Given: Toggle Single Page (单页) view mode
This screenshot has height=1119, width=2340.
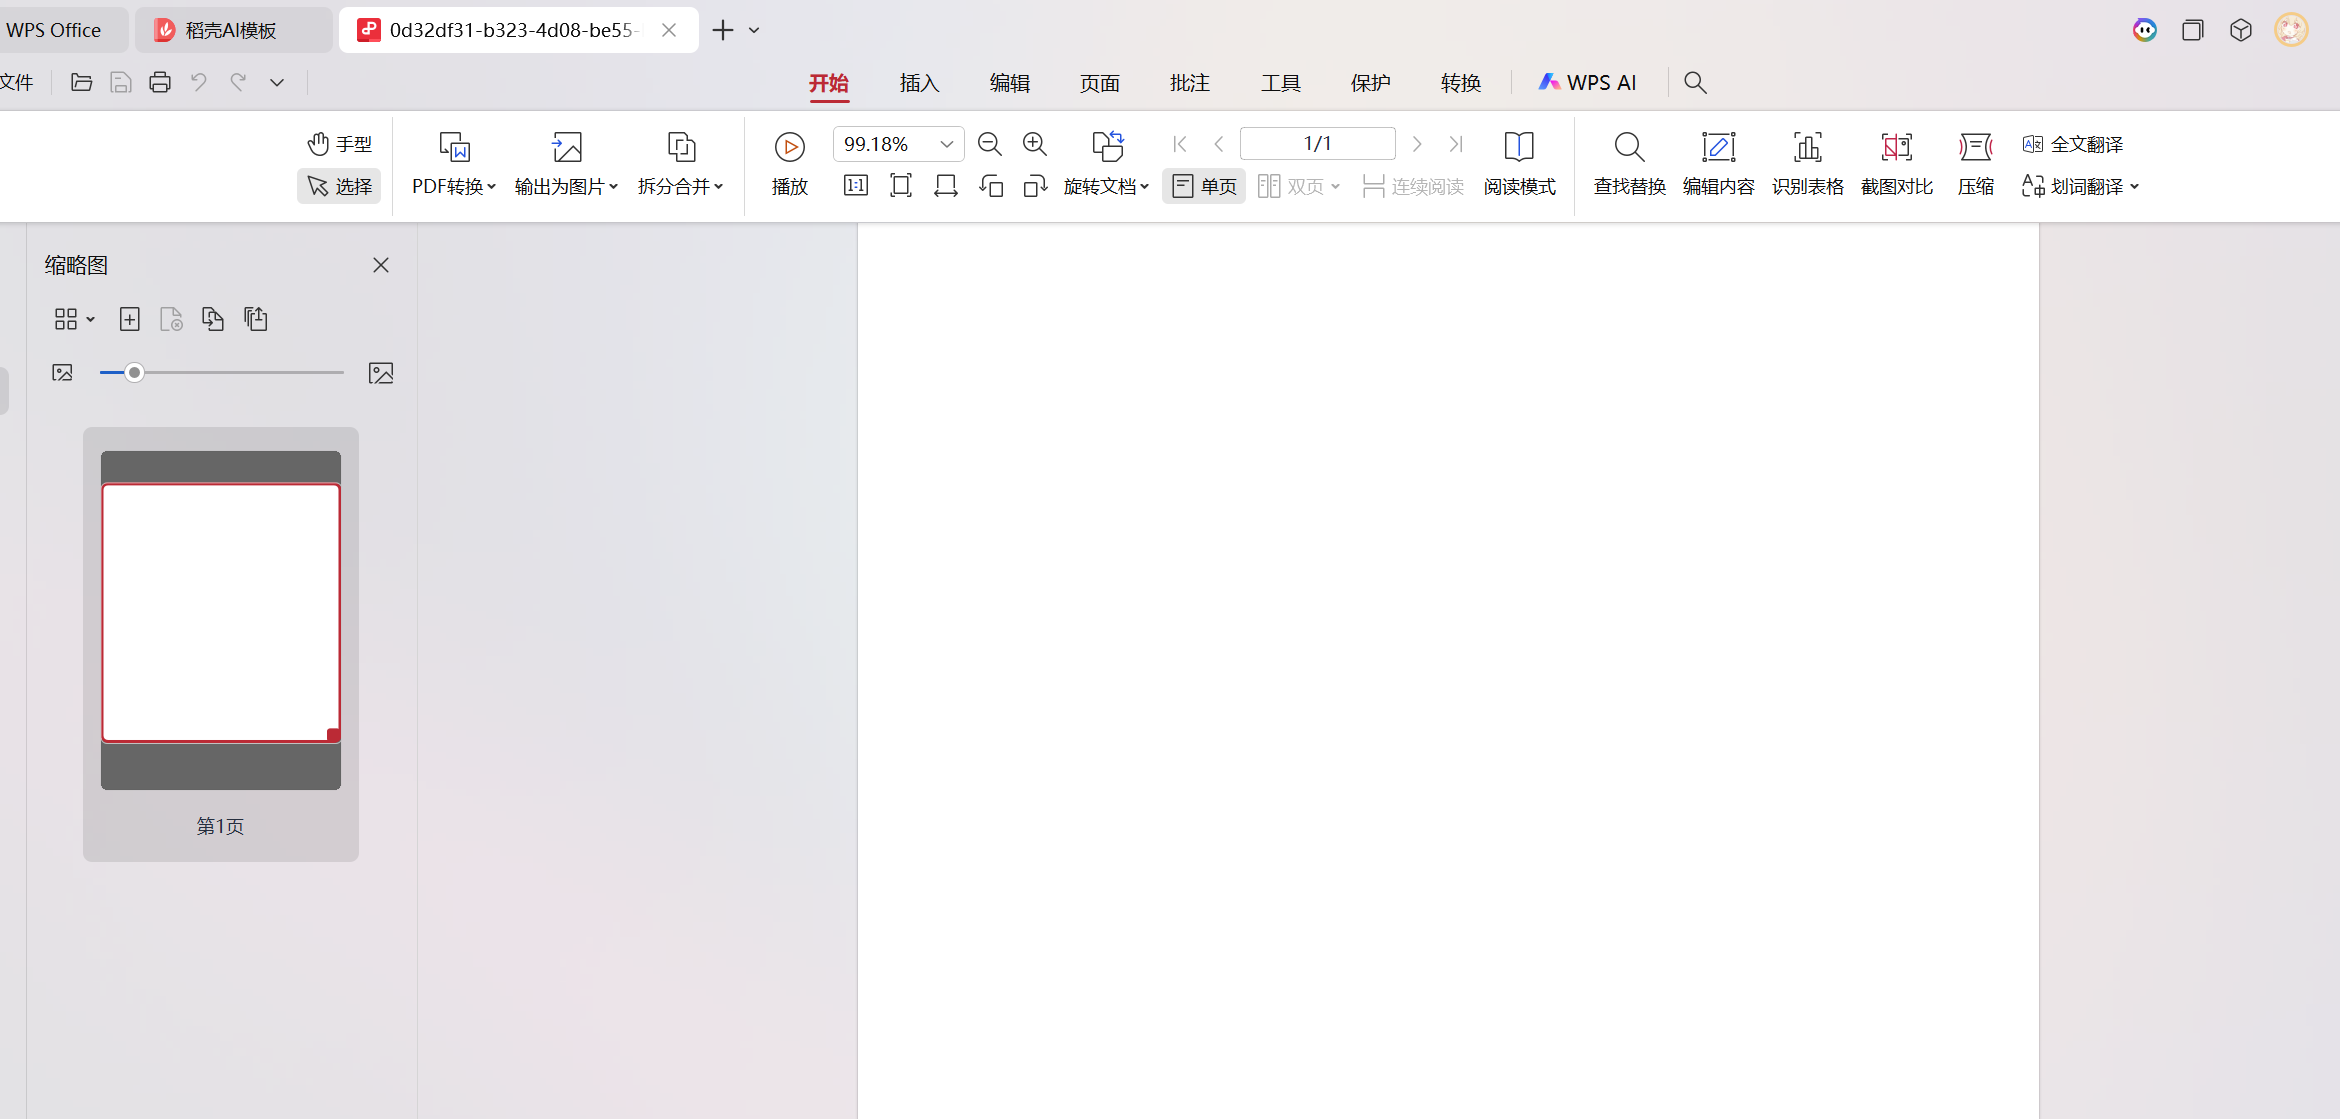Looking at the screenshot, I should tap(1204, 186).
